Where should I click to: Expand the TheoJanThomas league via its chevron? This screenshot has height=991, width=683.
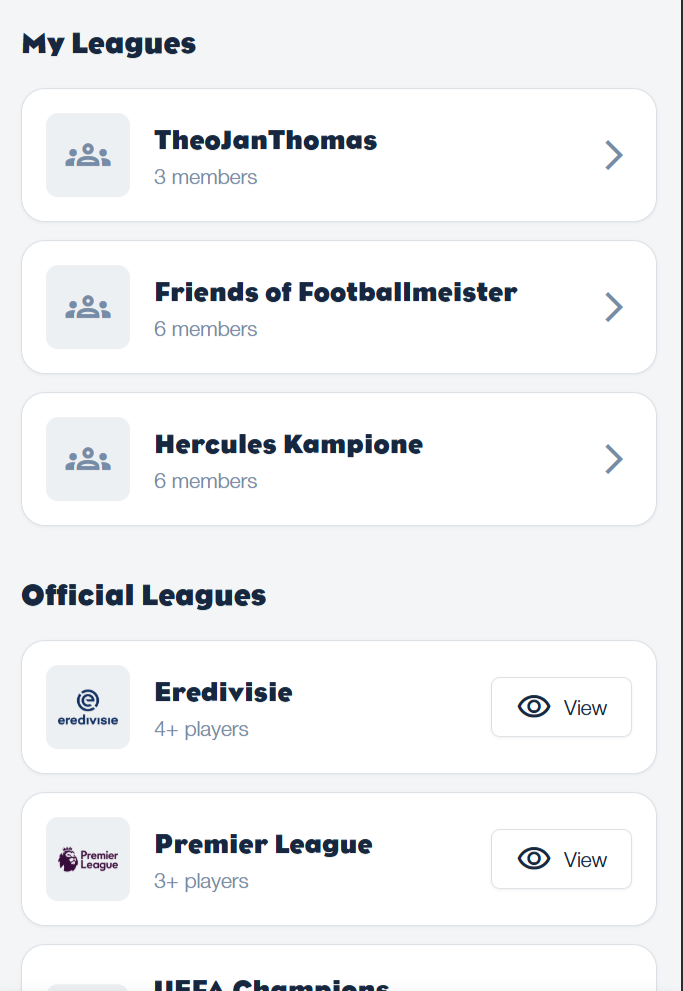coord(613,155)
